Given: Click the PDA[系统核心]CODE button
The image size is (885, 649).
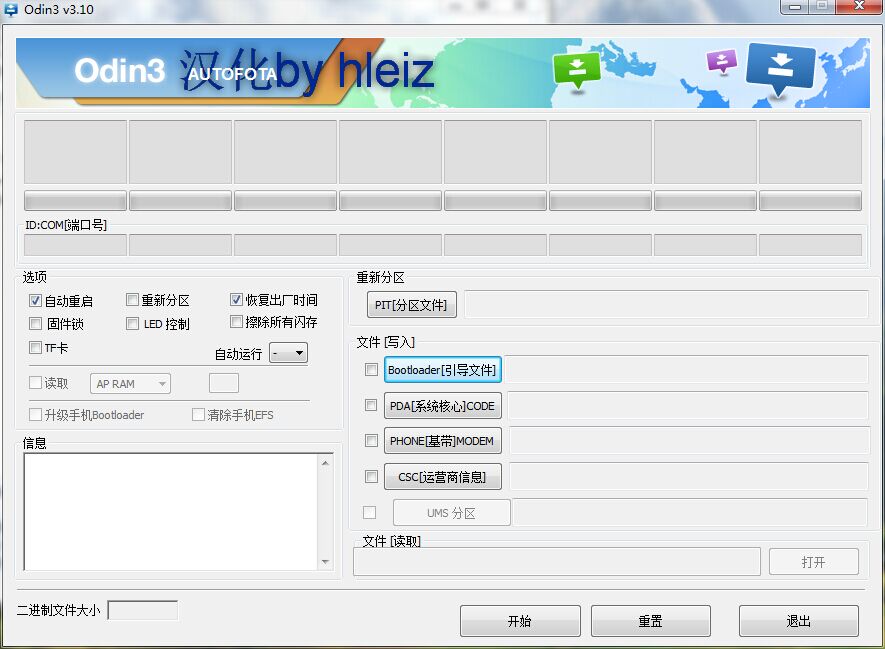Looking at the screenshot, I should point(442,406).
